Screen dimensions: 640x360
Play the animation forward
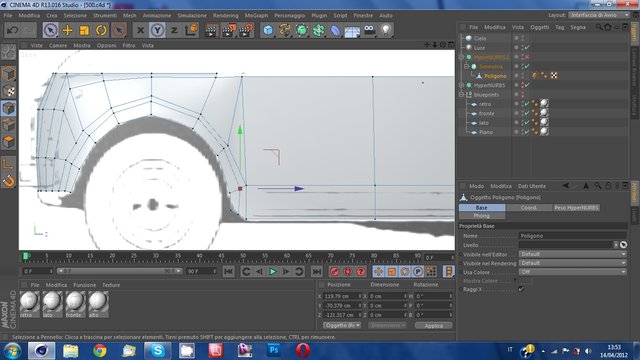(x=273, y=271)
